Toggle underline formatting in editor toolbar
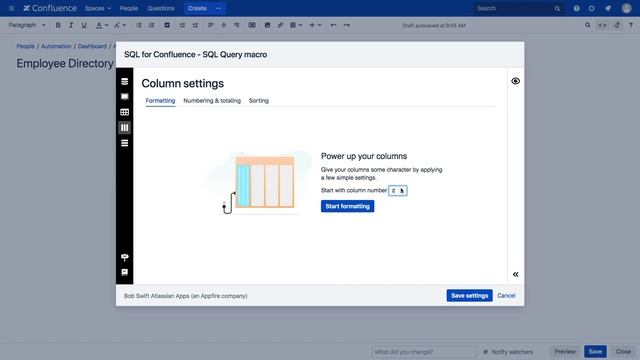The image size is (640, 360). pyautogui.click(x=84, y=25)
